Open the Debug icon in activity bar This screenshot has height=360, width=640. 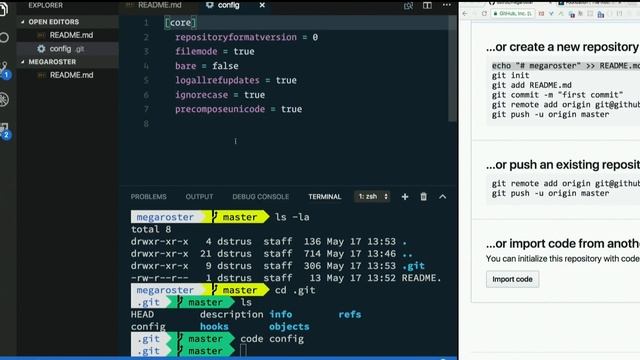click(4, 100)
